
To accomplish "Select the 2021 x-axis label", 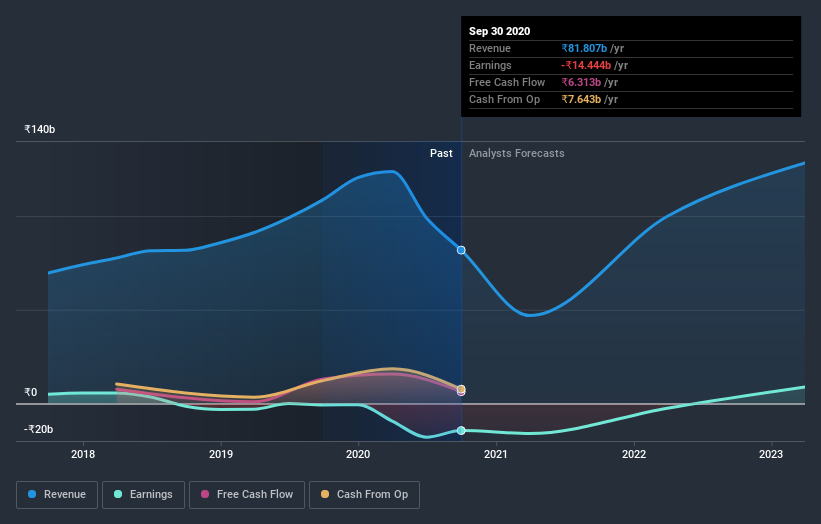I will coord(496,454).
